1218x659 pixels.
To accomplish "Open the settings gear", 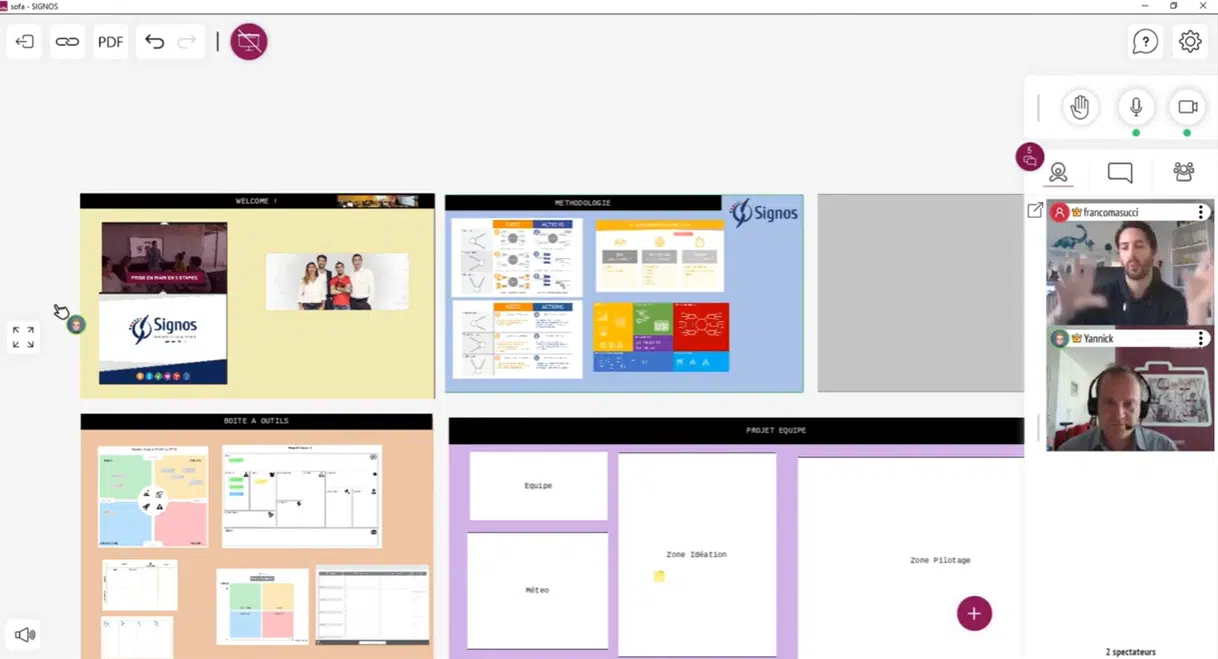I will [x=1189, y=42].
